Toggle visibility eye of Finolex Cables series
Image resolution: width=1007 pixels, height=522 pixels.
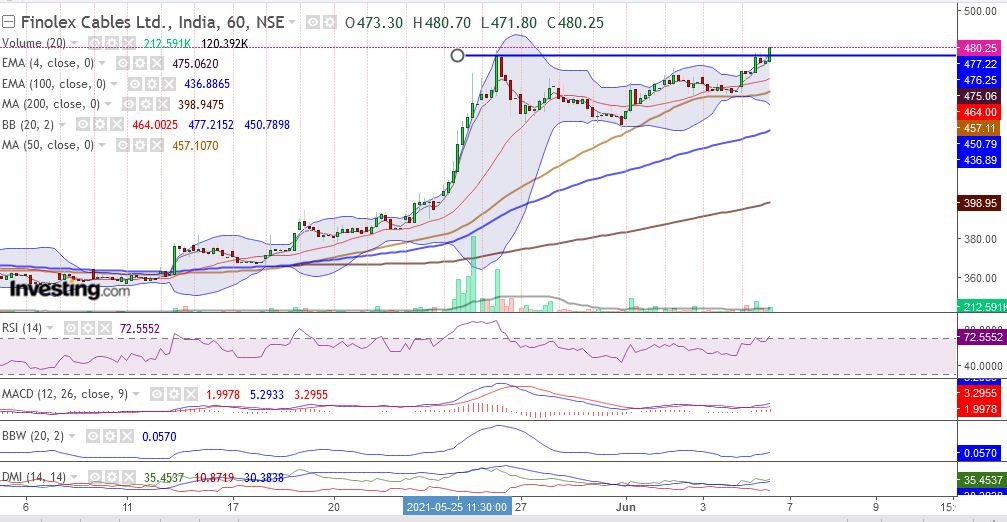(312, 23)
